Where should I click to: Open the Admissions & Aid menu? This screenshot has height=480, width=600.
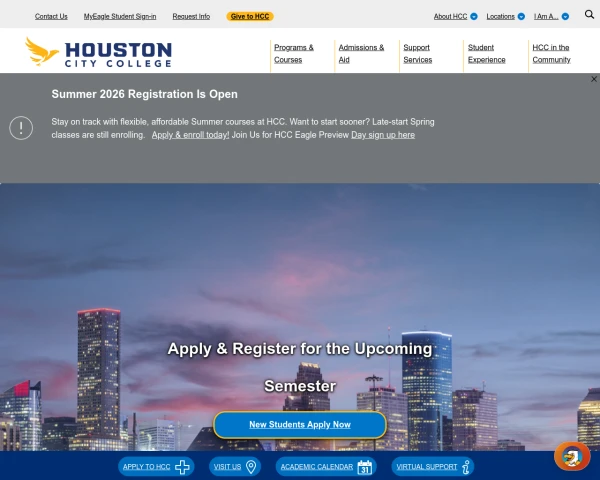coord(361,54)
